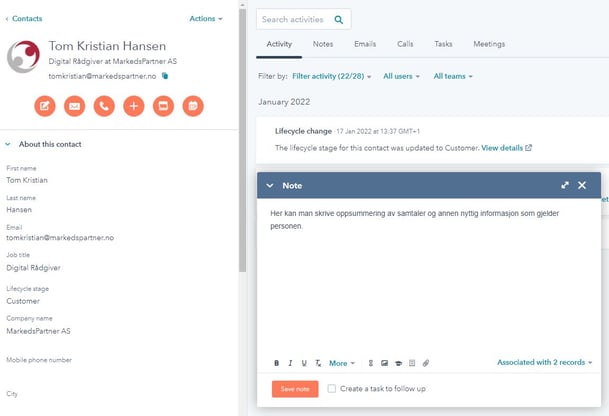Open the Actions dropdown menu
Viewport: 609px width, 416px height.
tap(206, 19)
